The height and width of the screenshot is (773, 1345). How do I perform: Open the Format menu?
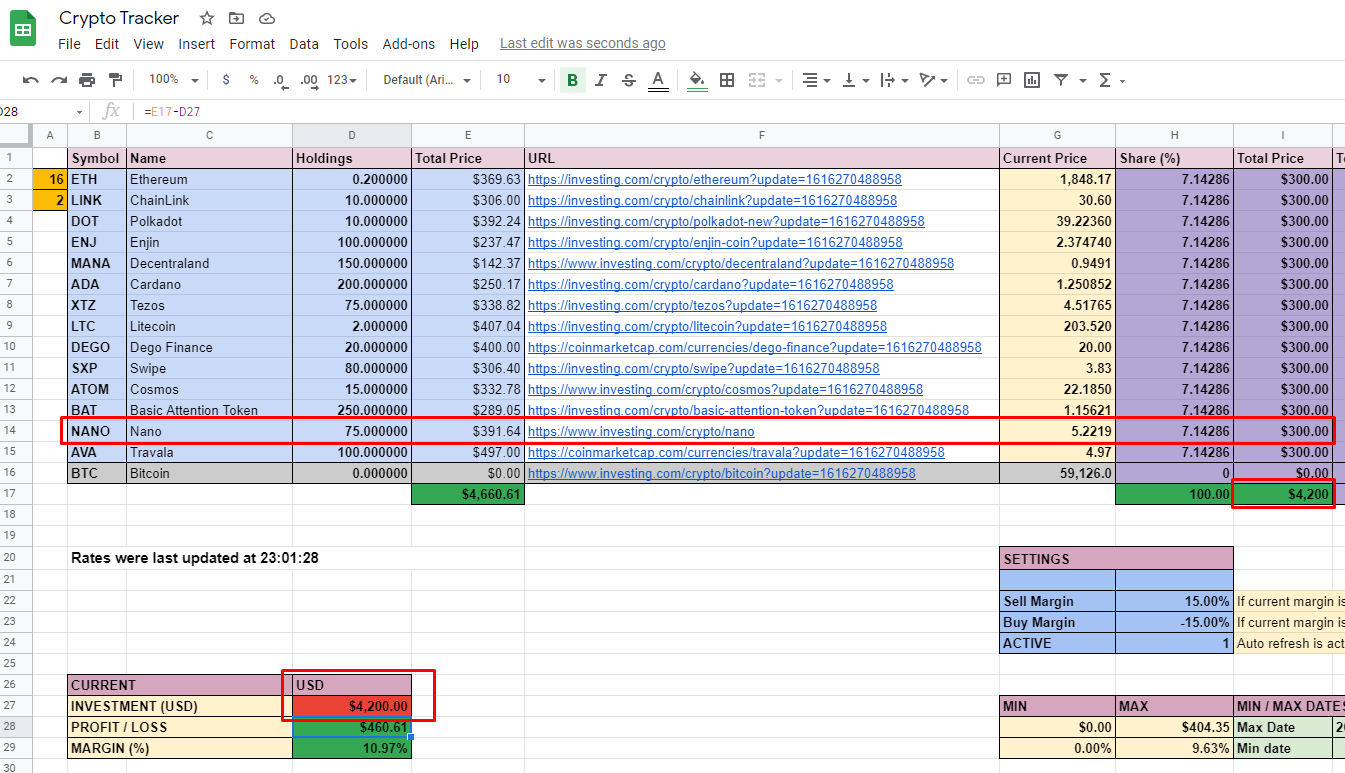coord(252,44)
